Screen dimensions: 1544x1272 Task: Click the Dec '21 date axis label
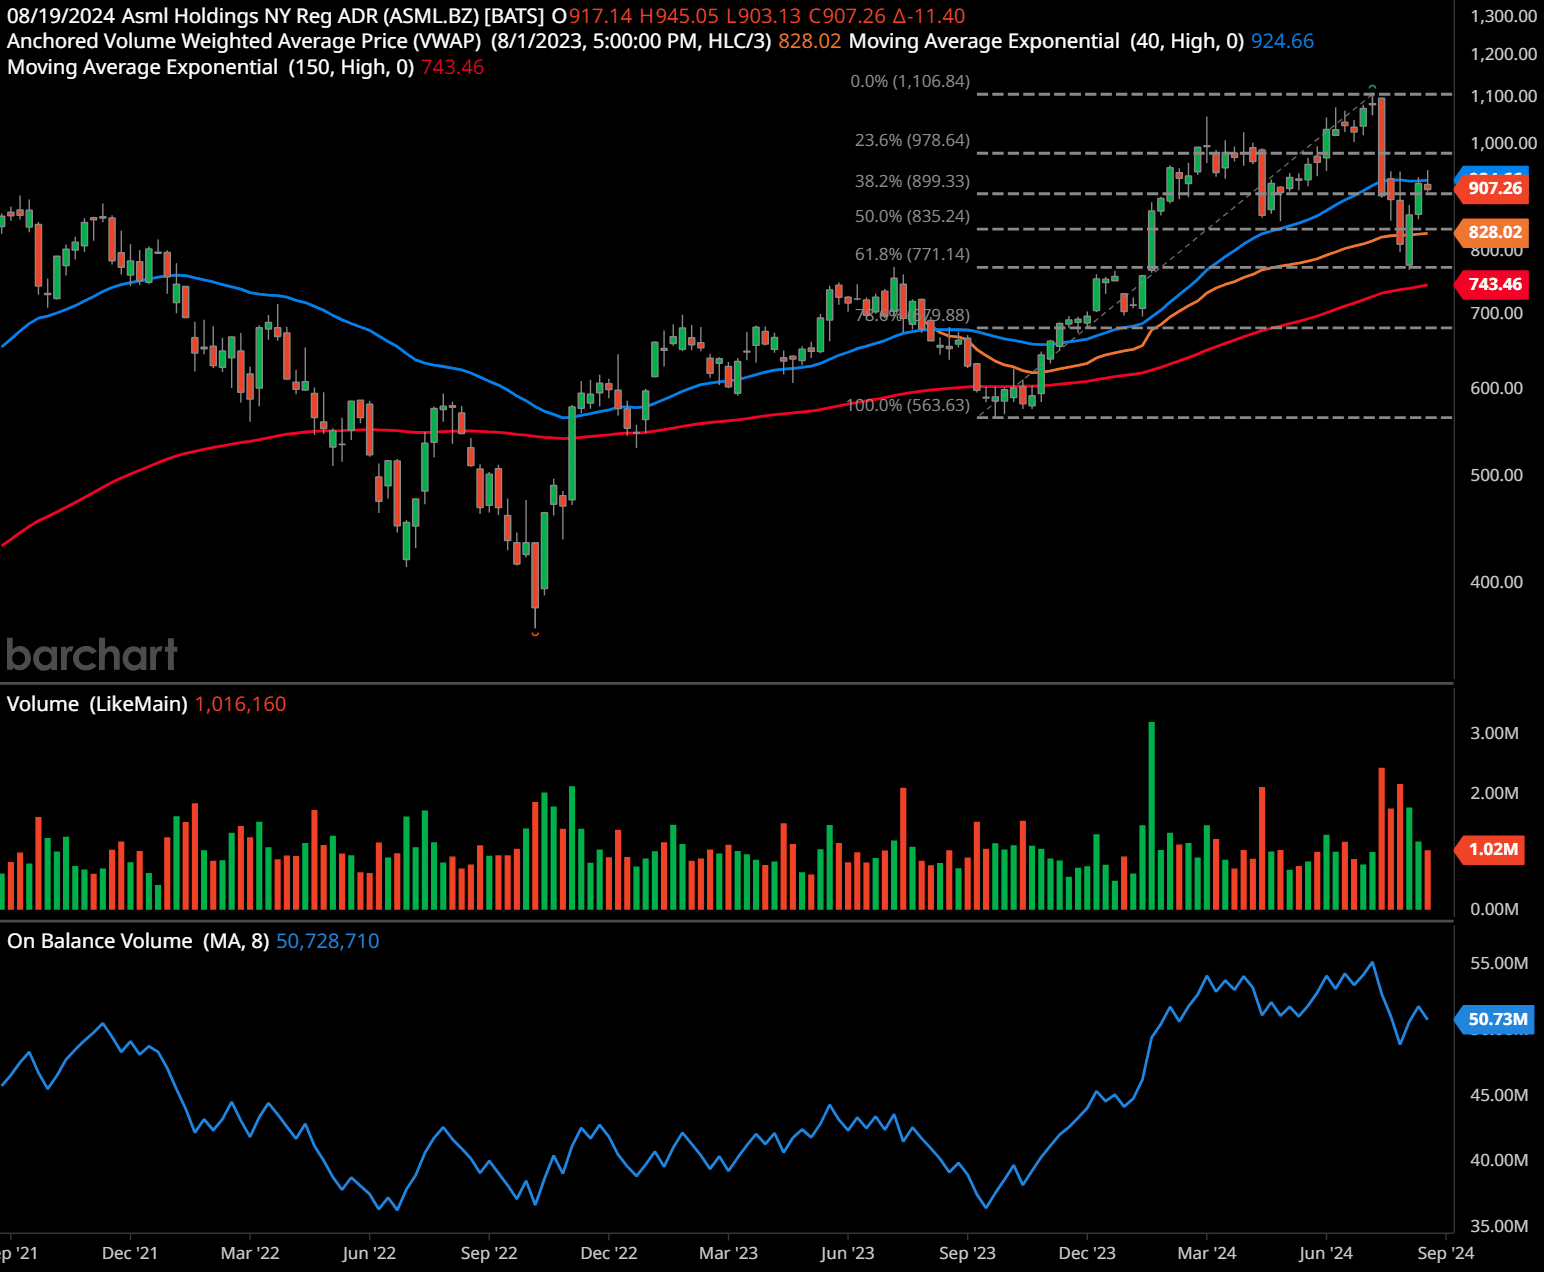(x=130, y=1253)
